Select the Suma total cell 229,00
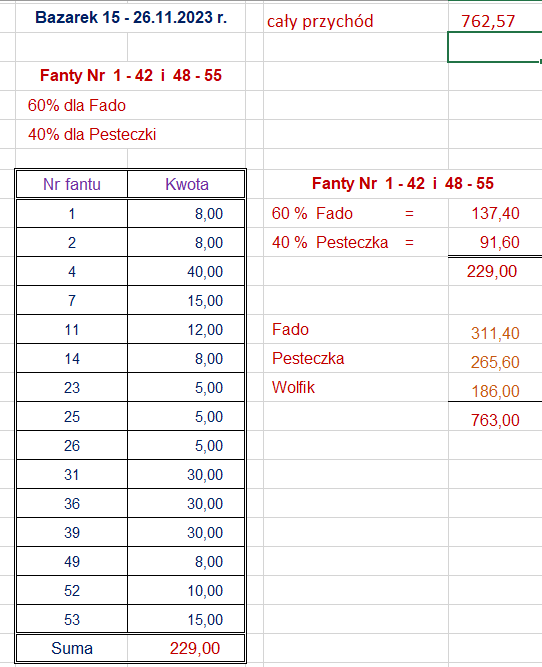The width and height of the screenshot is (542, 667). pos(186,648)
